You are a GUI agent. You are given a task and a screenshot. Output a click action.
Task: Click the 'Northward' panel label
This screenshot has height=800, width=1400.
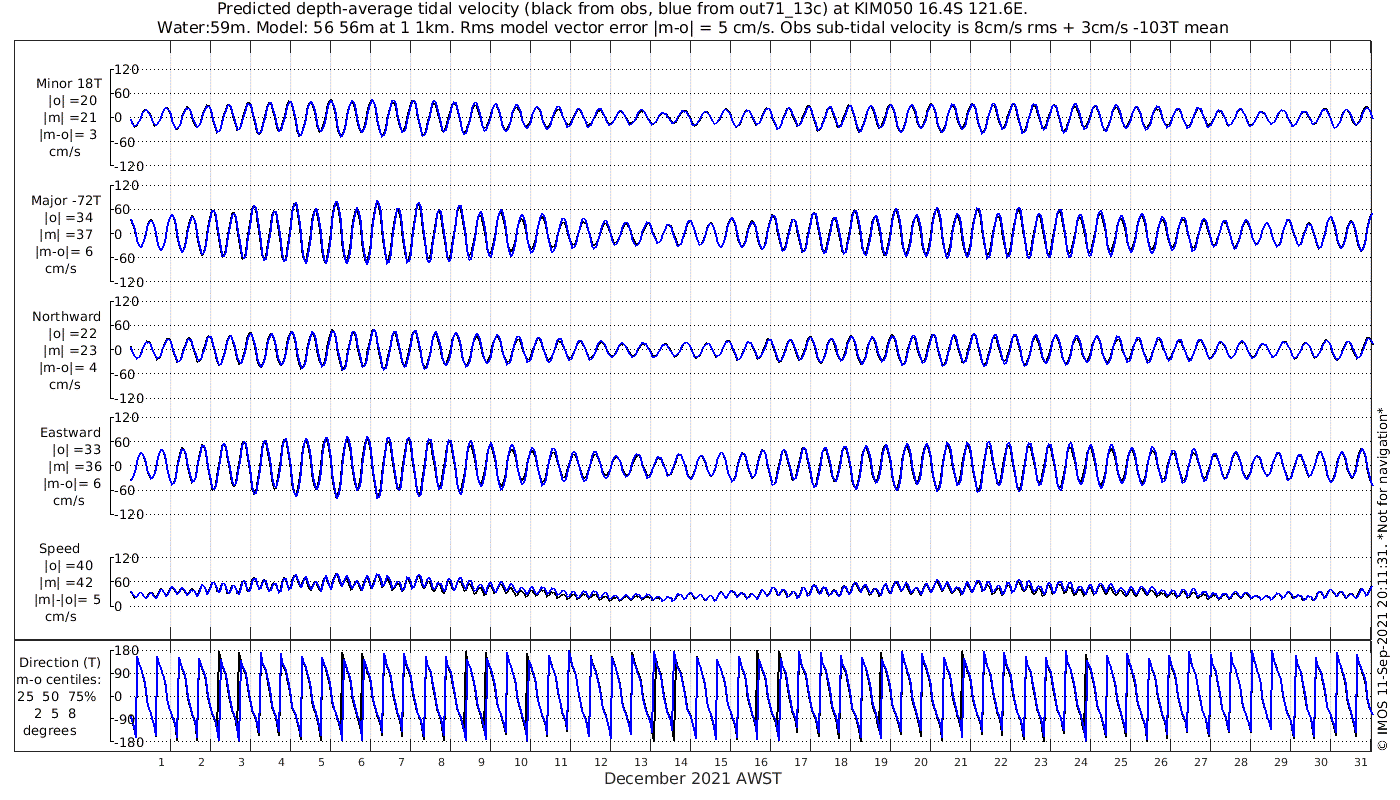66,317
